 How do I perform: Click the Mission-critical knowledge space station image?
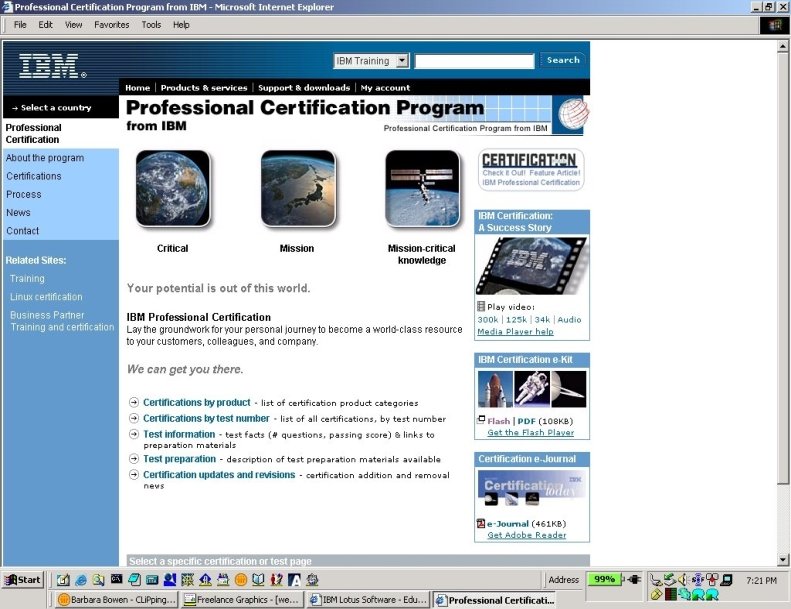[422, 188]
